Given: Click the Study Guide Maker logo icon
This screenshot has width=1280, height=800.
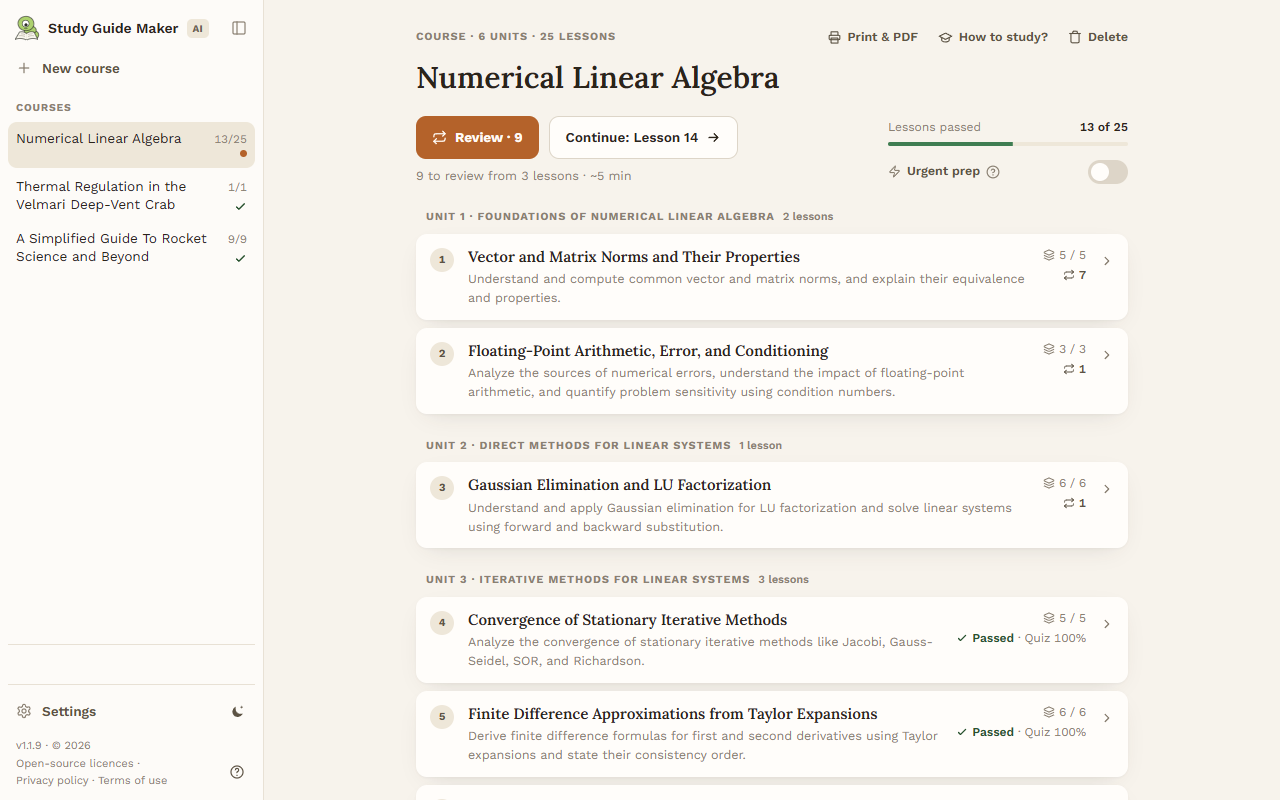Looking at the screenshot, I should pyautogui.click(x=27, y=28).
